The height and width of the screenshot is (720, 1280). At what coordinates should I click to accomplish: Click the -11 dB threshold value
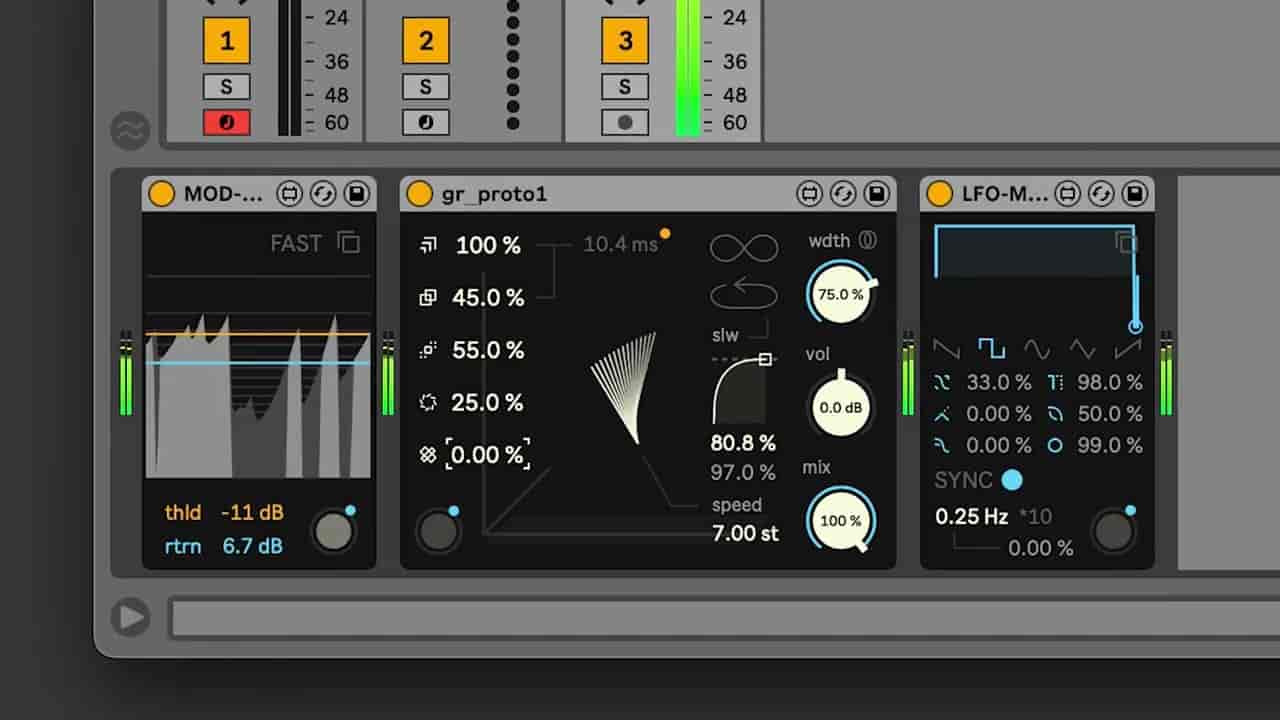coord(252,513)
